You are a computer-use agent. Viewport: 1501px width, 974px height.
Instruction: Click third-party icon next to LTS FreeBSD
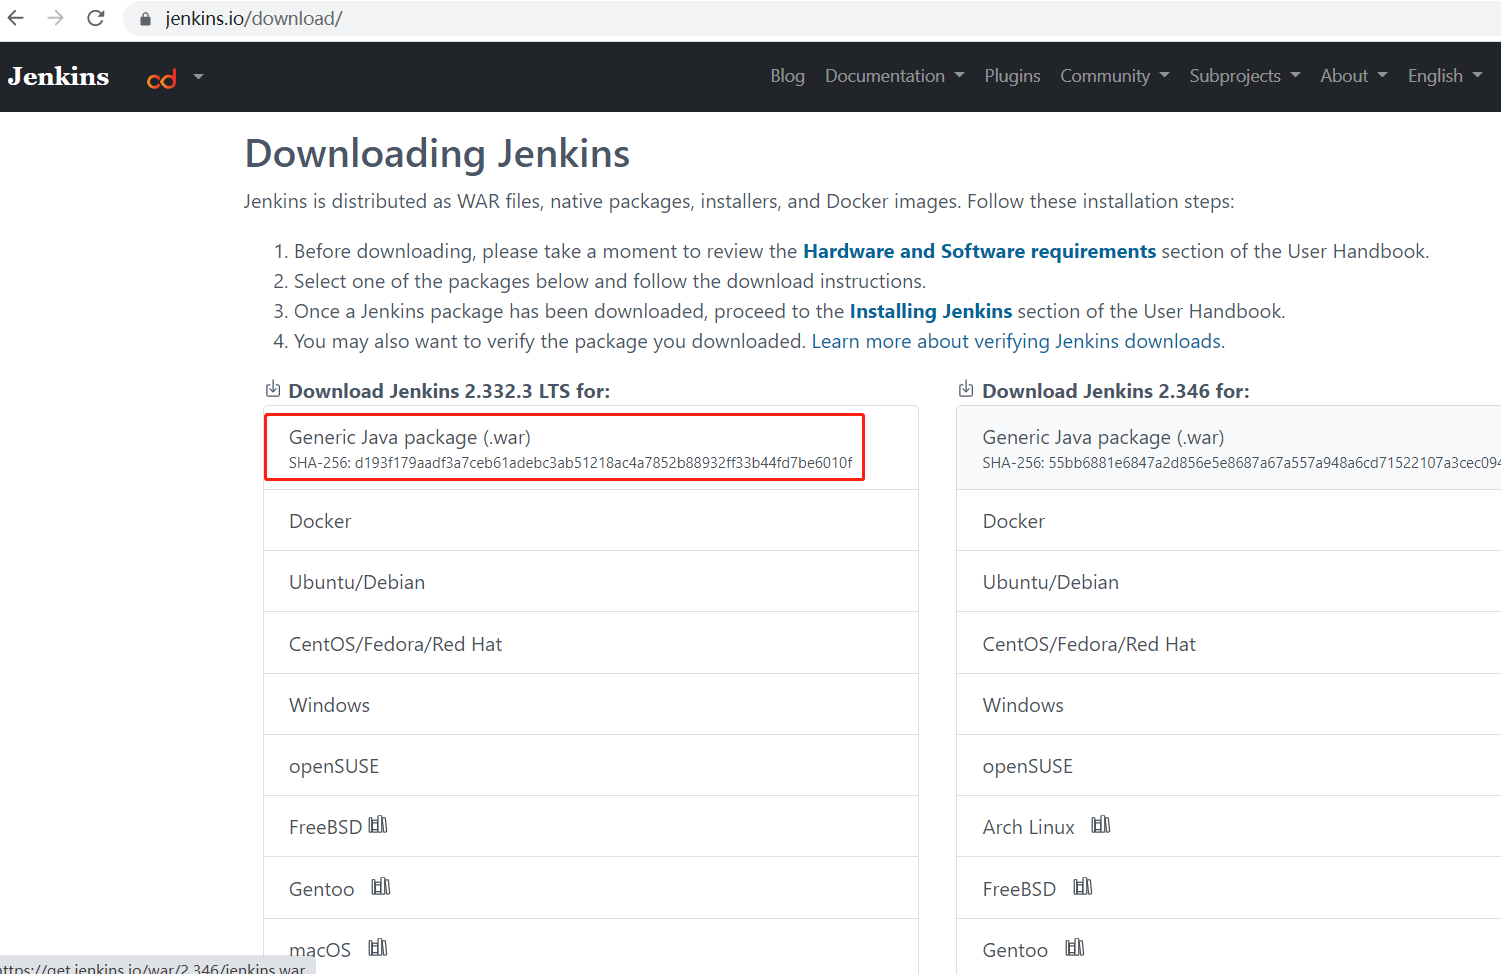(x=378, y=825)
